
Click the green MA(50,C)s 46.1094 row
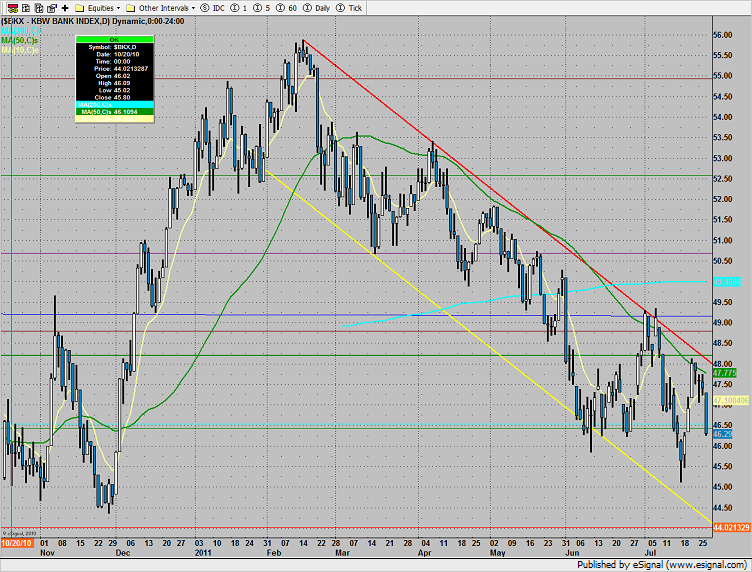115,112
